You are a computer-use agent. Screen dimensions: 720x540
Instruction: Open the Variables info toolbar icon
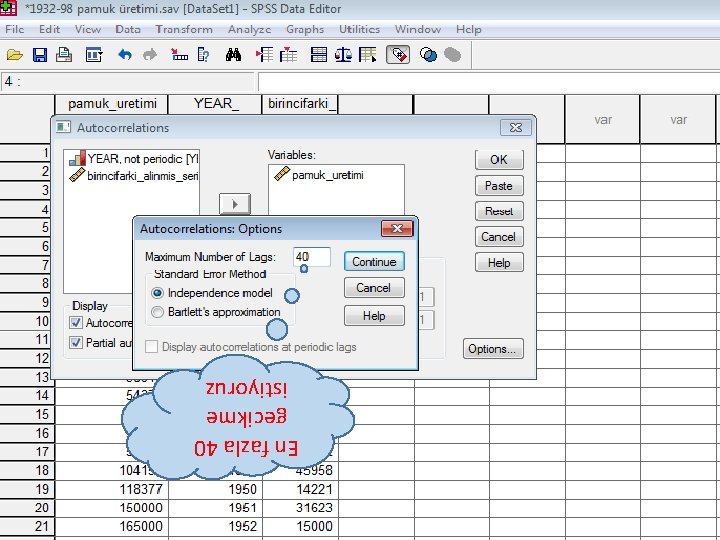[203, 55]
